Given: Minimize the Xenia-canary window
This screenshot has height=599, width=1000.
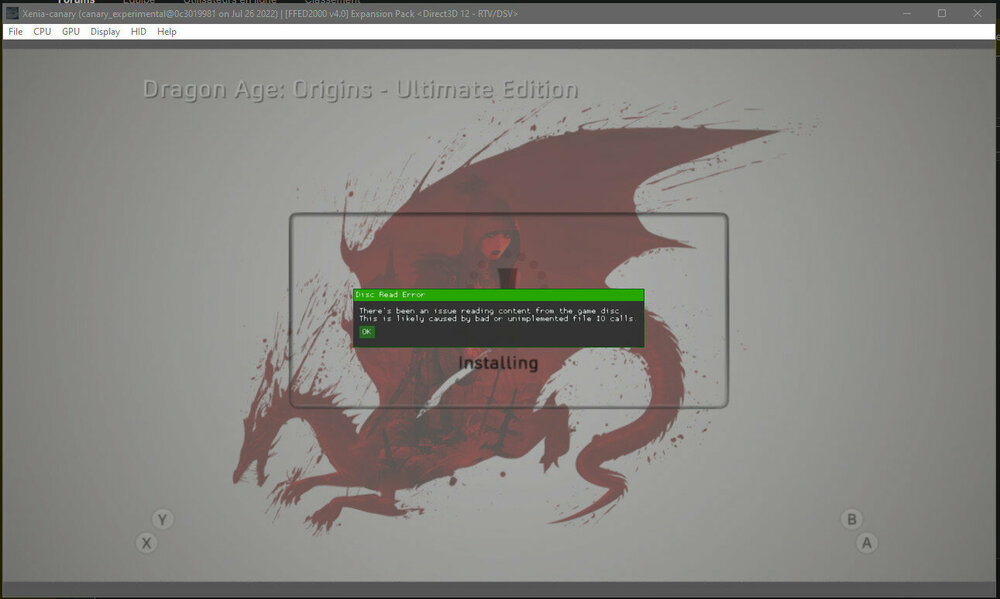Looking at the screenshot, I should pos(907,13).
